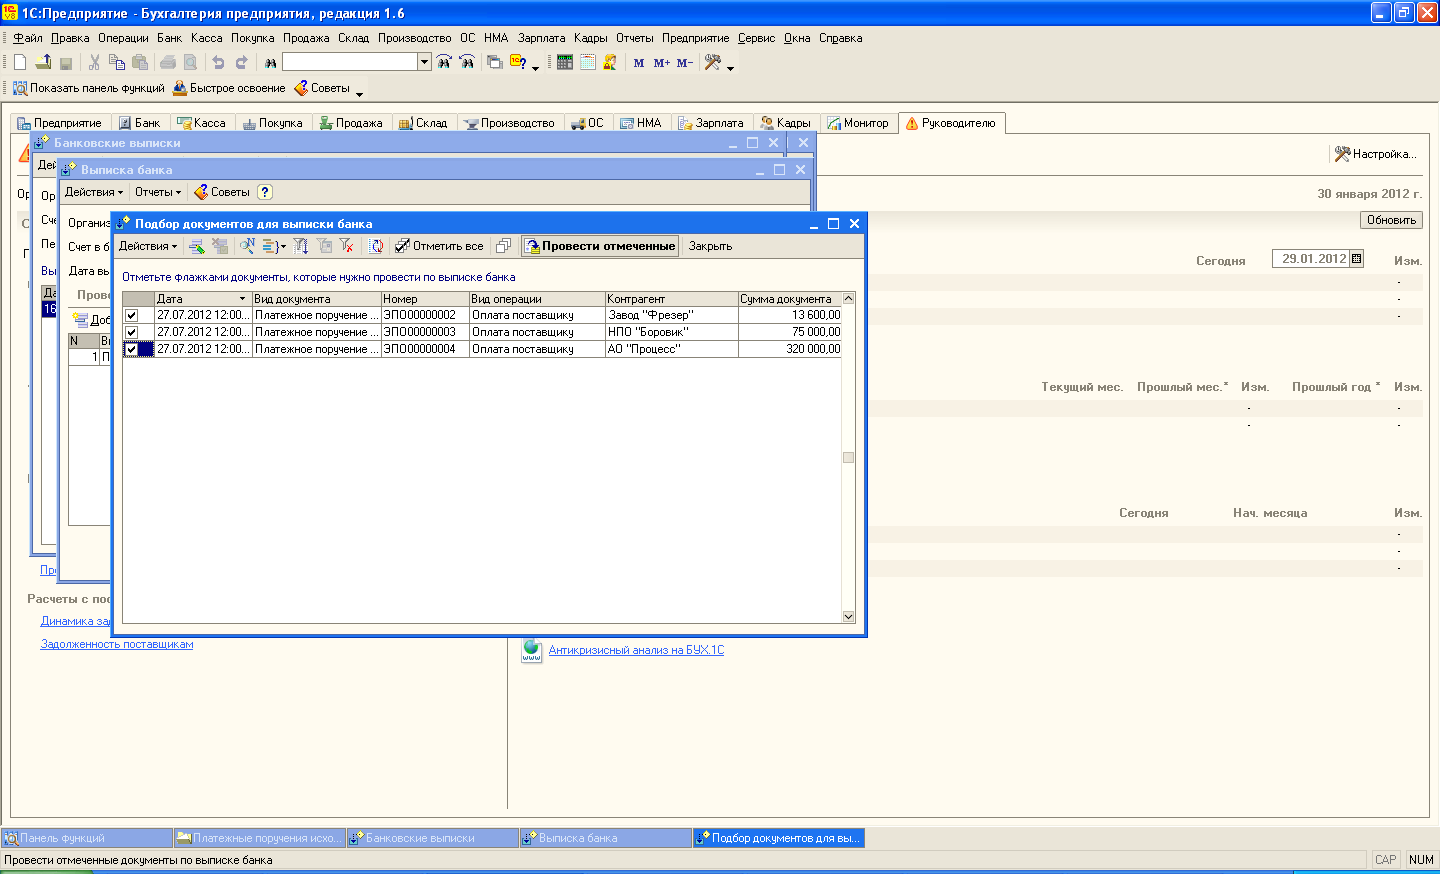The width and height of the screenshot is (1440, 874).
Task: Click document list vertical scrollbar down arrow
Action: 848,617
